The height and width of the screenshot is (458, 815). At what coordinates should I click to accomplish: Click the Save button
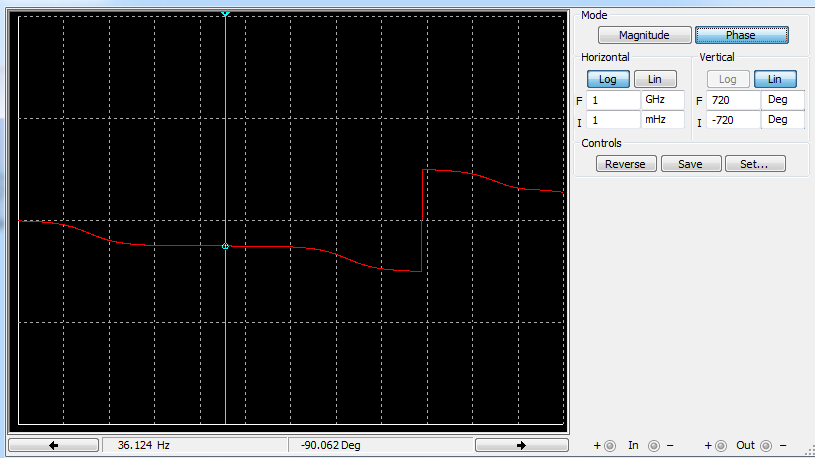[x=691, y=164]
